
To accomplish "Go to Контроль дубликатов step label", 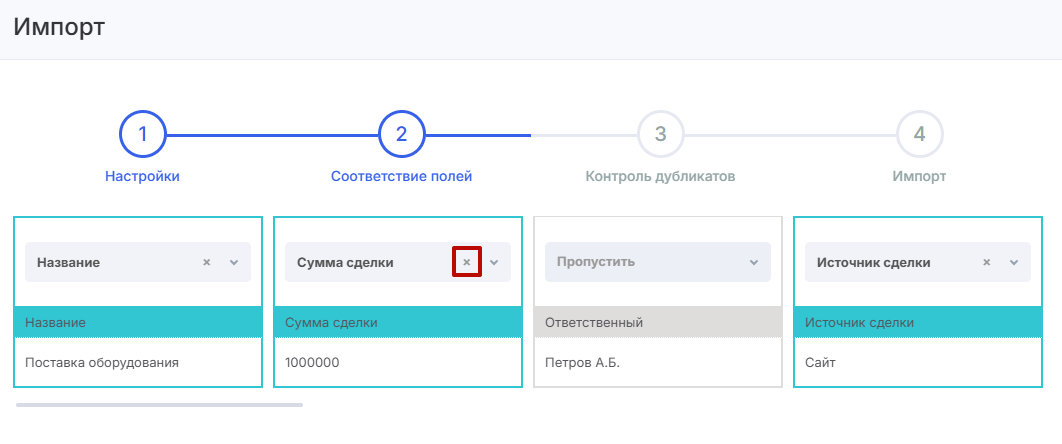I will point(660,177).
